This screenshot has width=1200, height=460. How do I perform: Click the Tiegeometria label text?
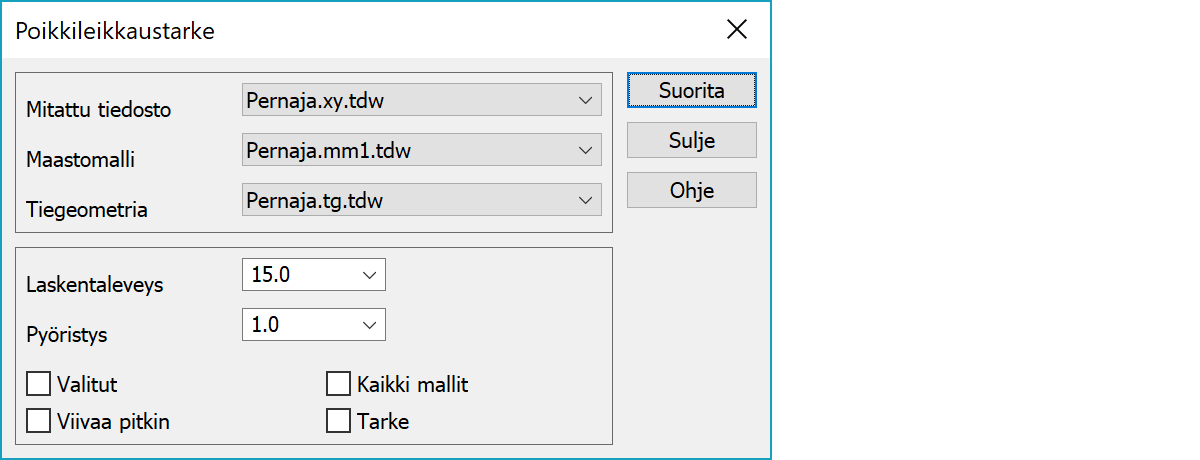pyautogui.click(x=87, y=210)
